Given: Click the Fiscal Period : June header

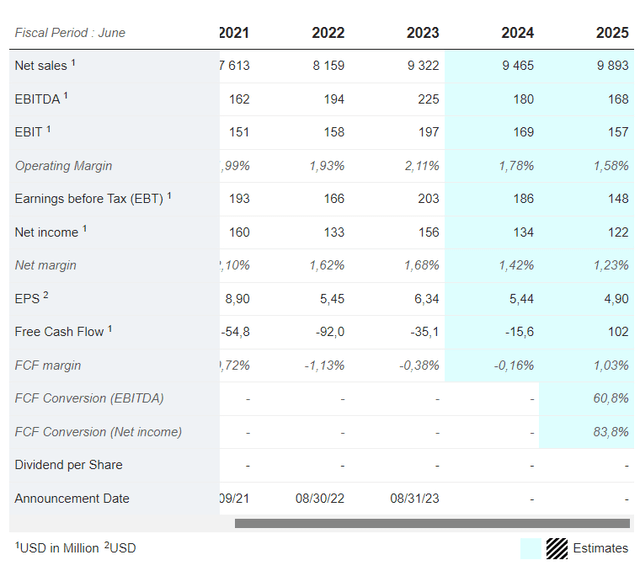Looking at the screenshot, I should coord(70,33).
